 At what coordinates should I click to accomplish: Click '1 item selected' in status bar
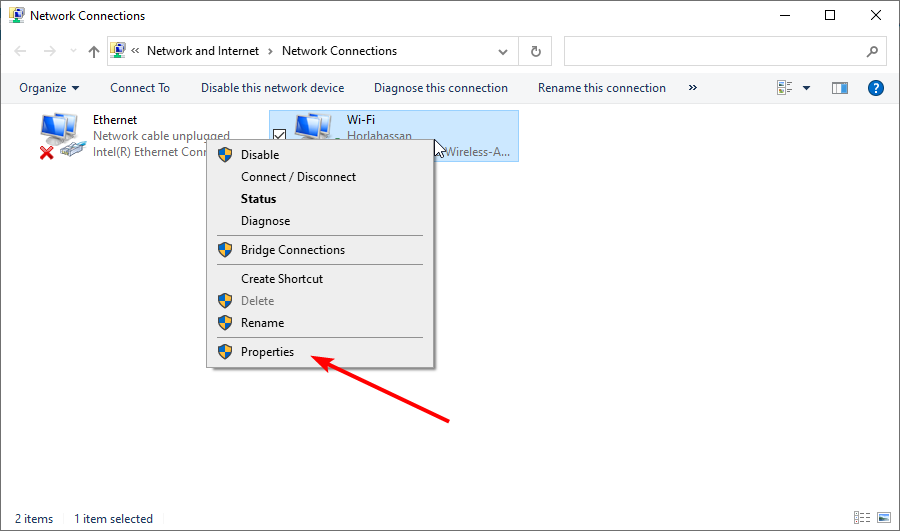[113, 519]
